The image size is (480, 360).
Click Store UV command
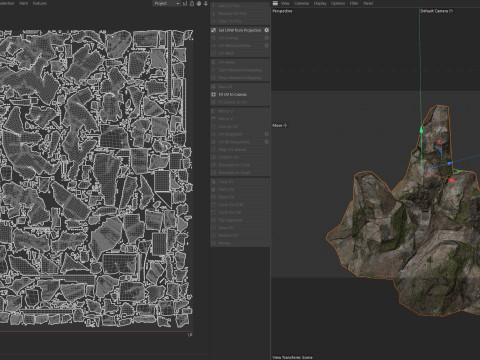click(240, 228)
